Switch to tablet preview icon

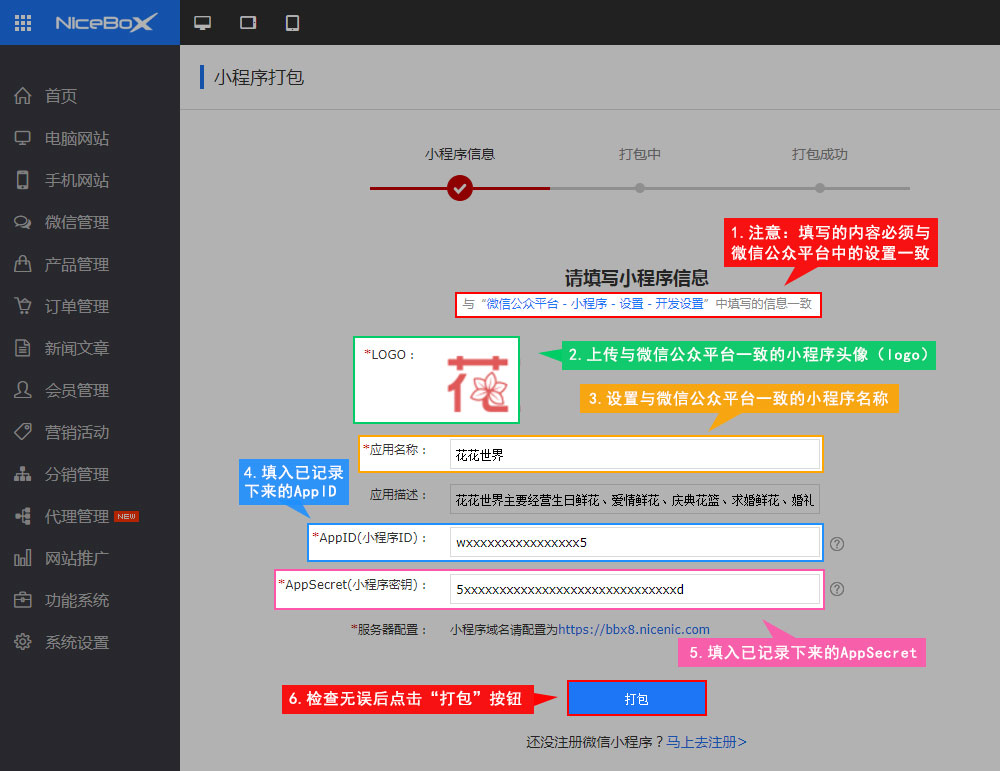pos(248,22)
